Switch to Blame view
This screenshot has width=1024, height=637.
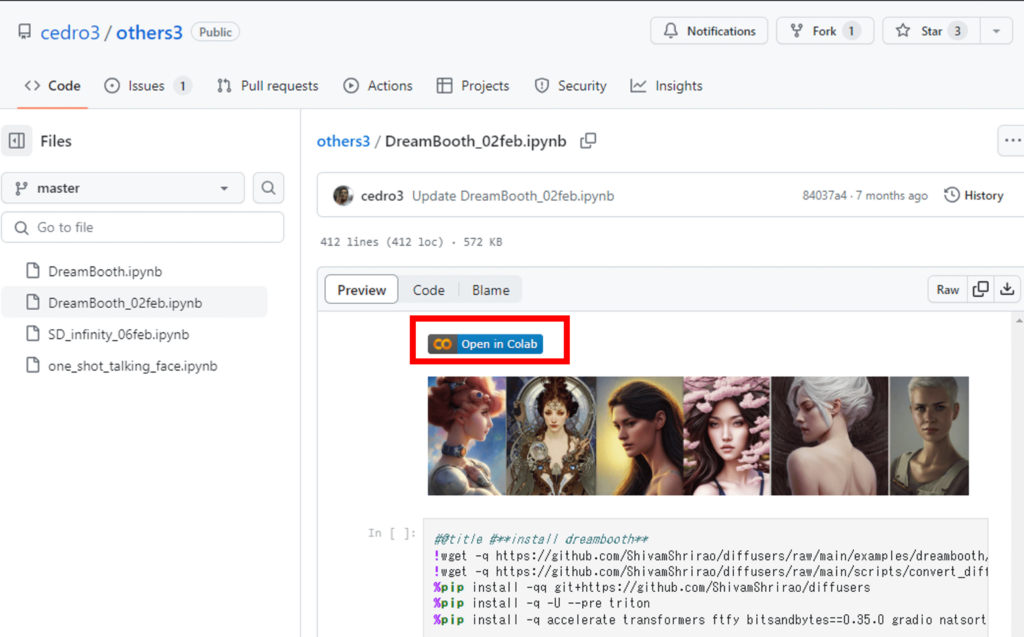[490, 289]
